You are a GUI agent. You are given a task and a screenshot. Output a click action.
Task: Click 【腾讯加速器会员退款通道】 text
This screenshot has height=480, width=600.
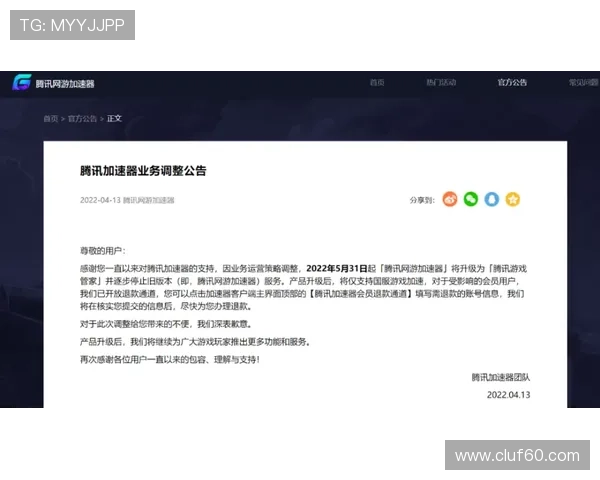click(x=360, y=294)
